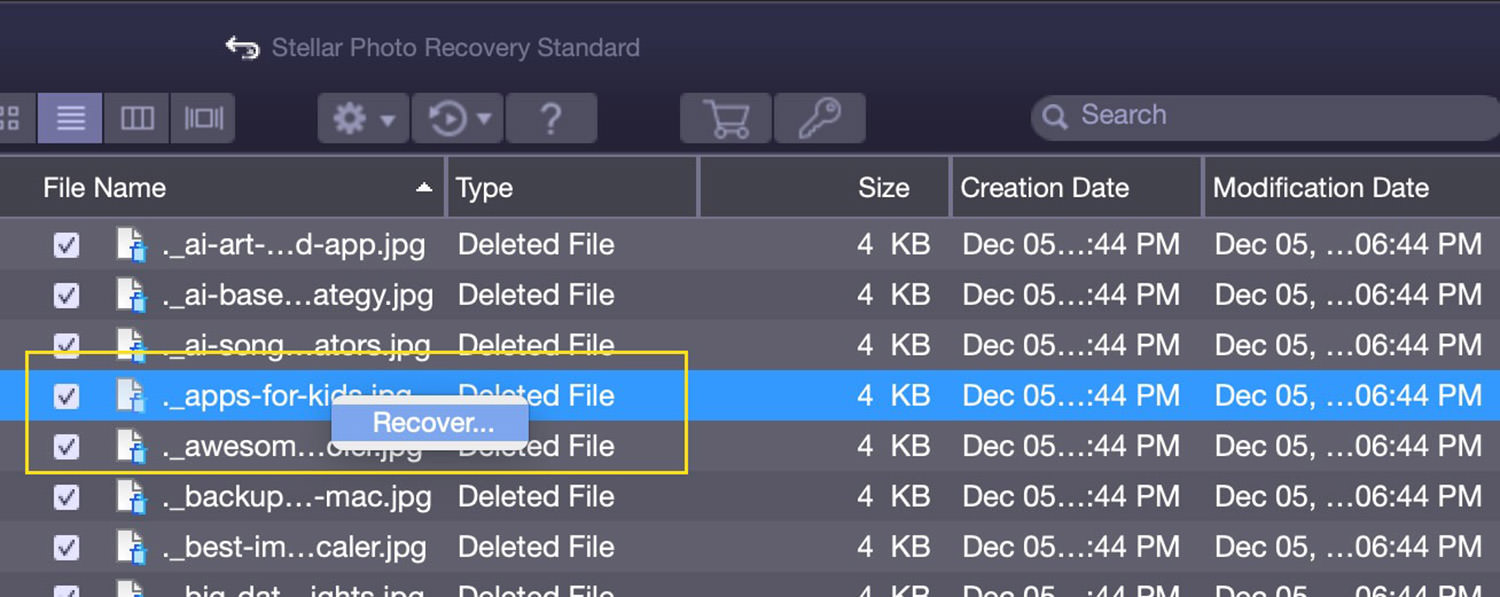Switch to cover flow view icon
The image size is (1500, 597).
[x=203, y=118]
